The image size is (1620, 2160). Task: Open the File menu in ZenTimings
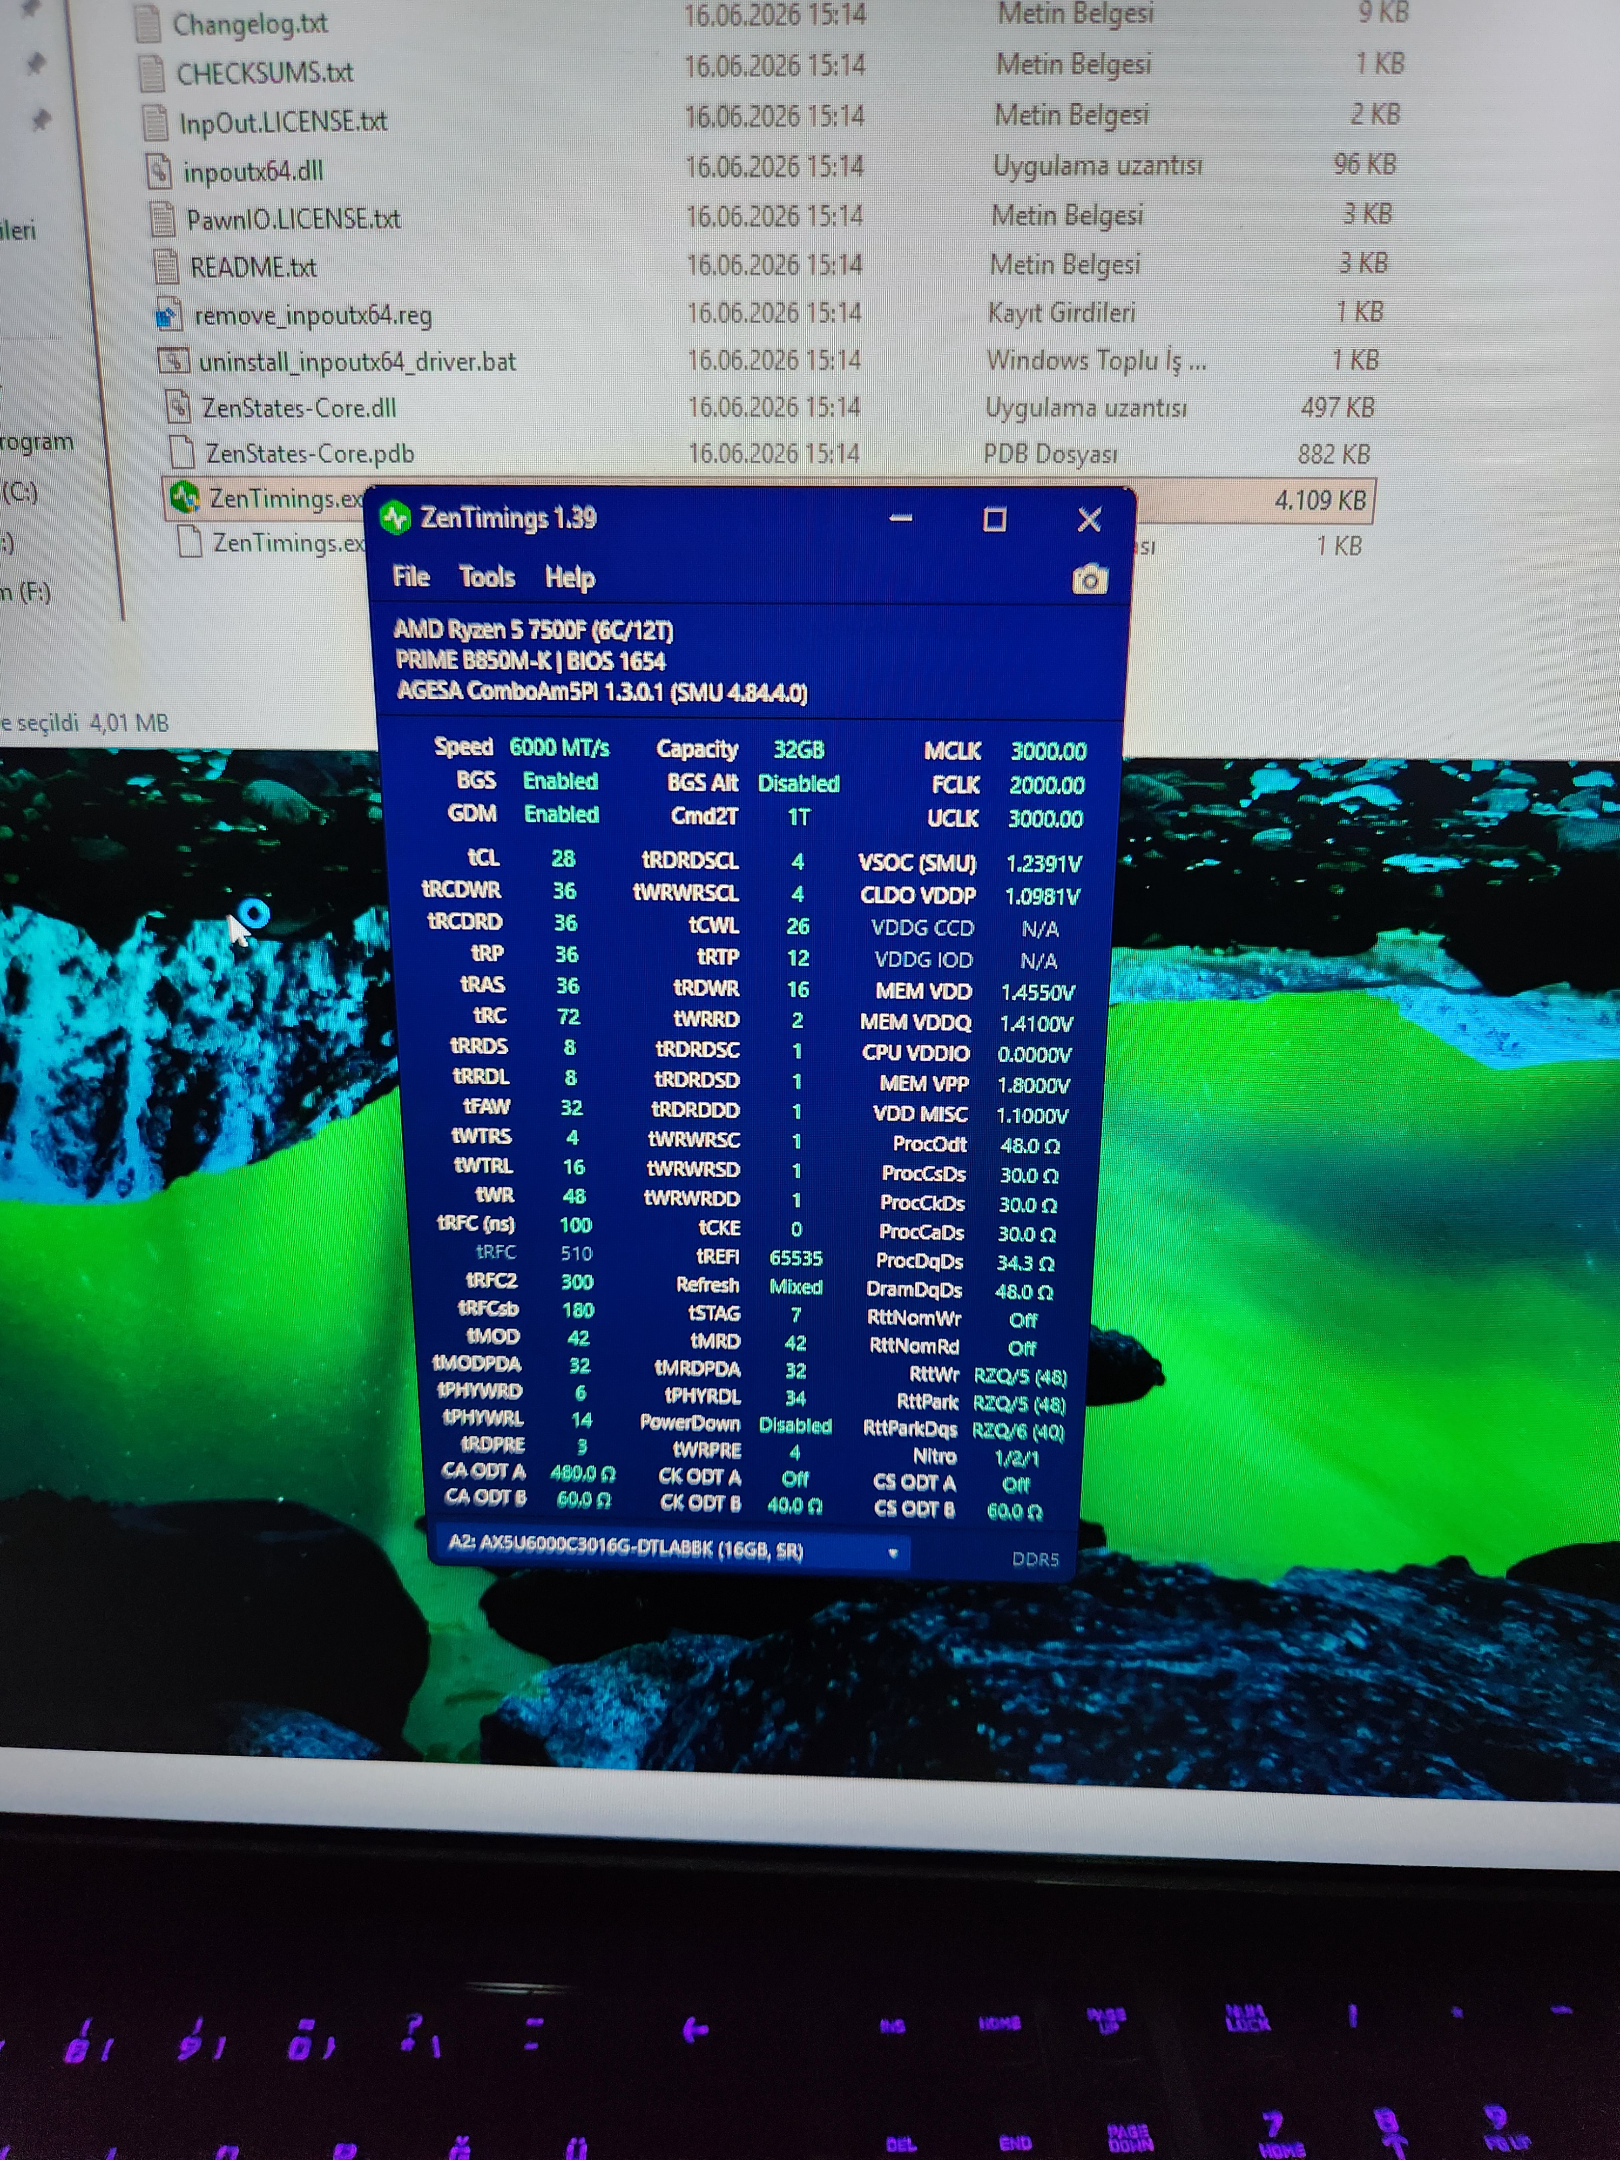click(411, 577)
